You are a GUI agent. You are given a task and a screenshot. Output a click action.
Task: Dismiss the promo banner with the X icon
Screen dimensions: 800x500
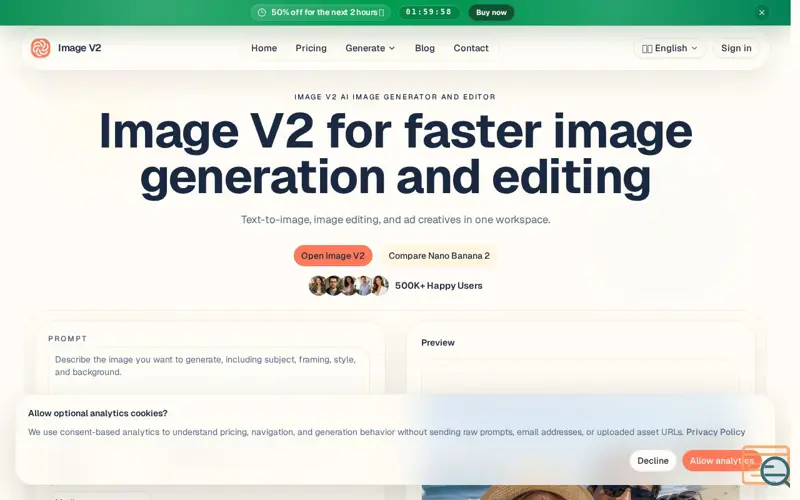pyautogui.click(x=762, y=12)
